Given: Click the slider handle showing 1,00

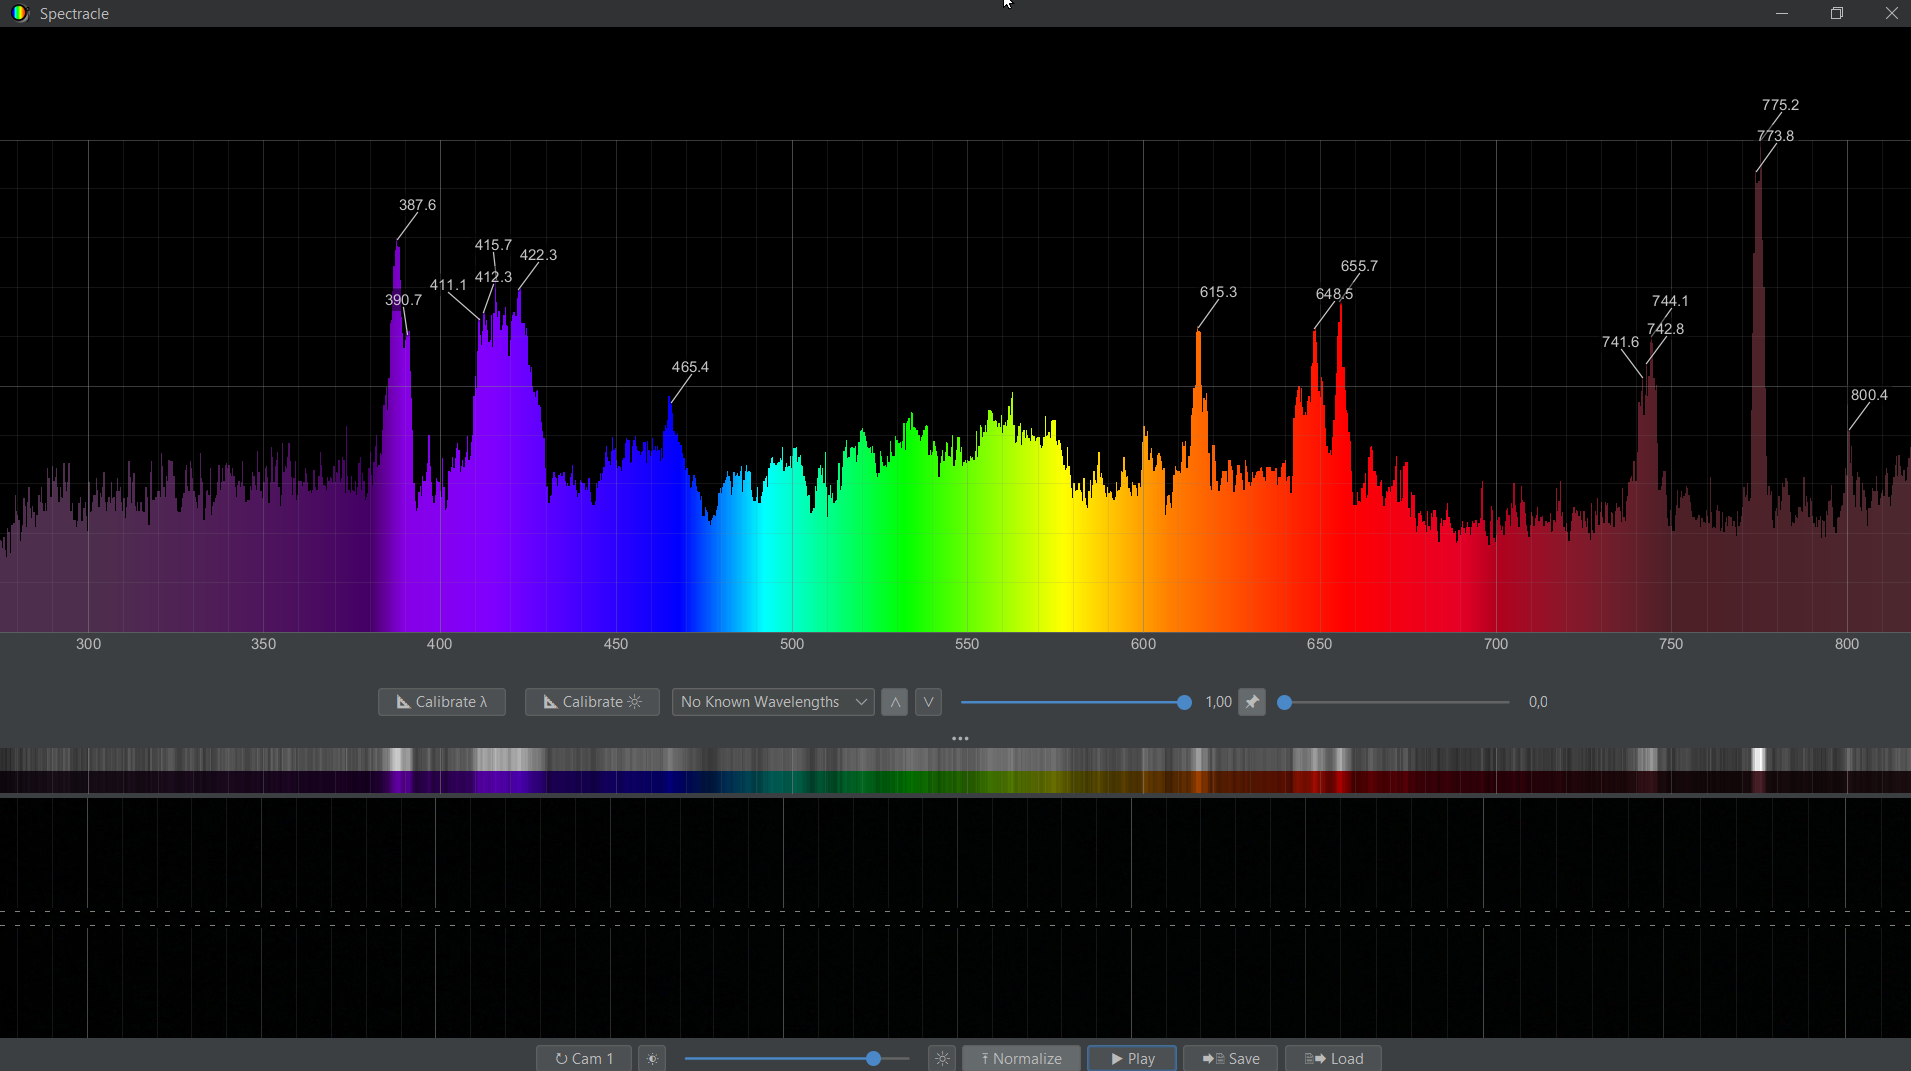Looking at the screenshot, I should [1184, 702].
